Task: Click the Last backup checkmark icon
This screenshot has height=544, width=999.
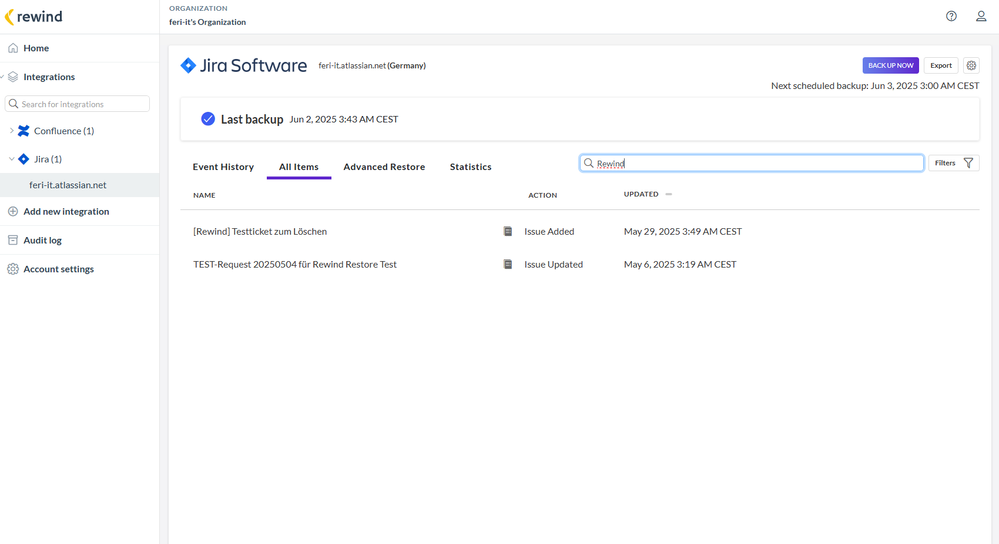Action: [208, 119]
